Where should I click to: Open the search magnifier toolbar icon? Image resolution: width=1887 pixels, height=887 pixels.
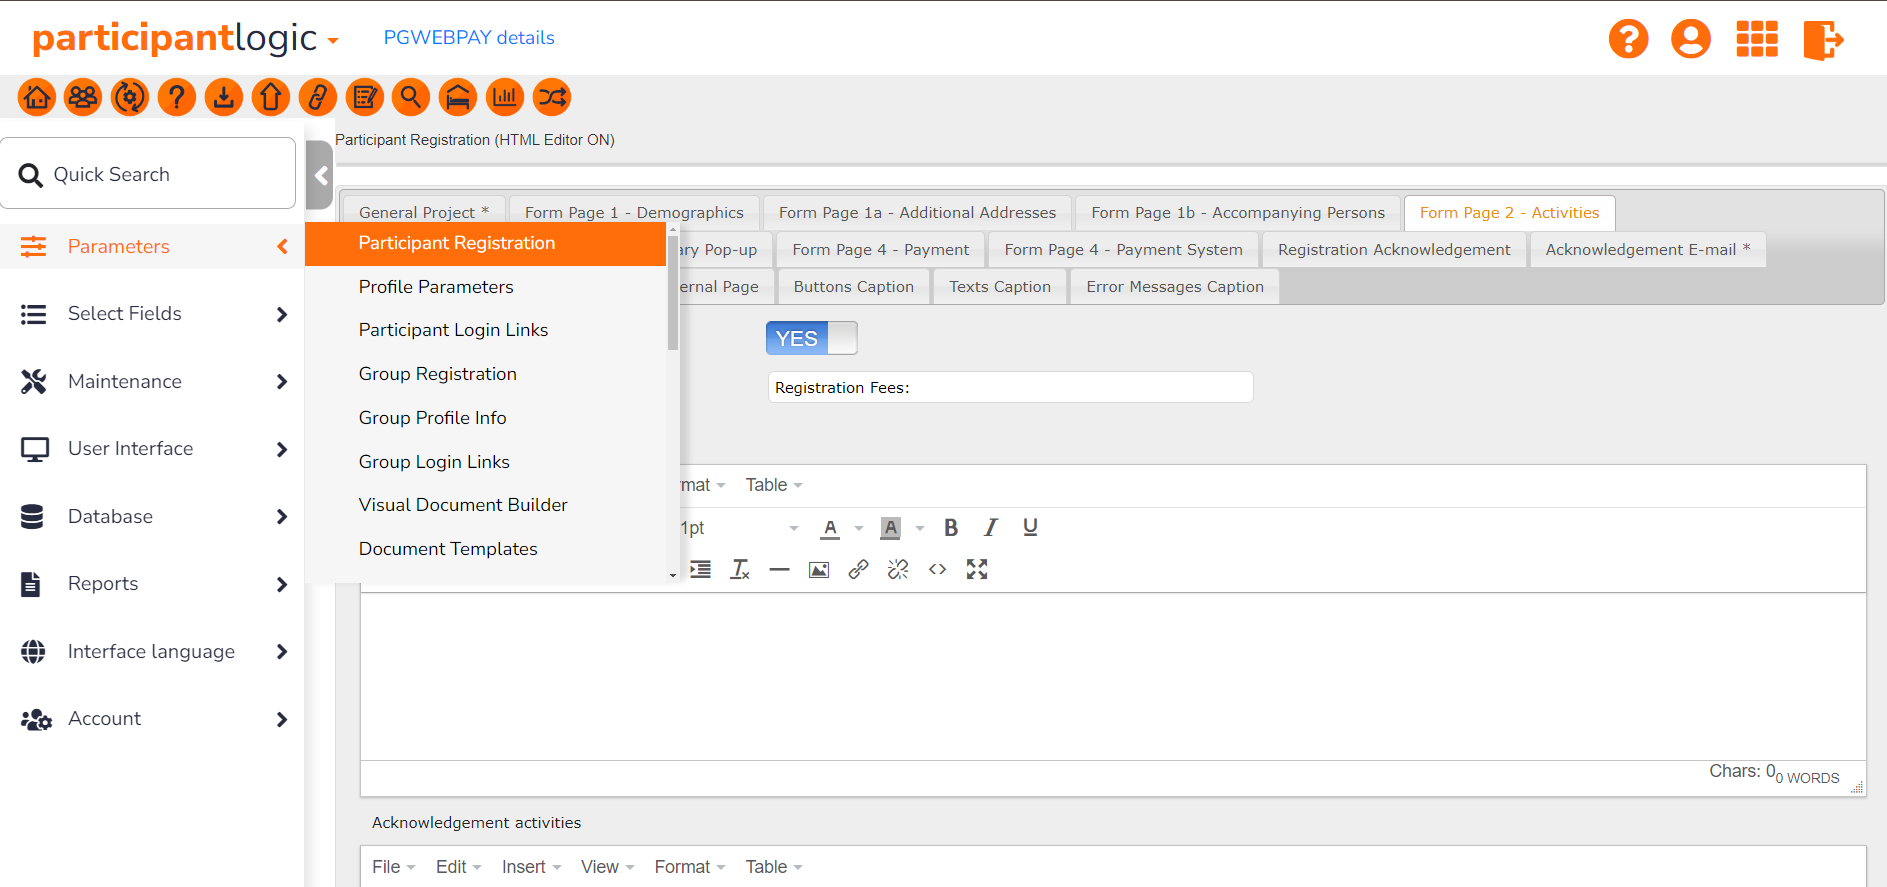(x=410, y=97)
